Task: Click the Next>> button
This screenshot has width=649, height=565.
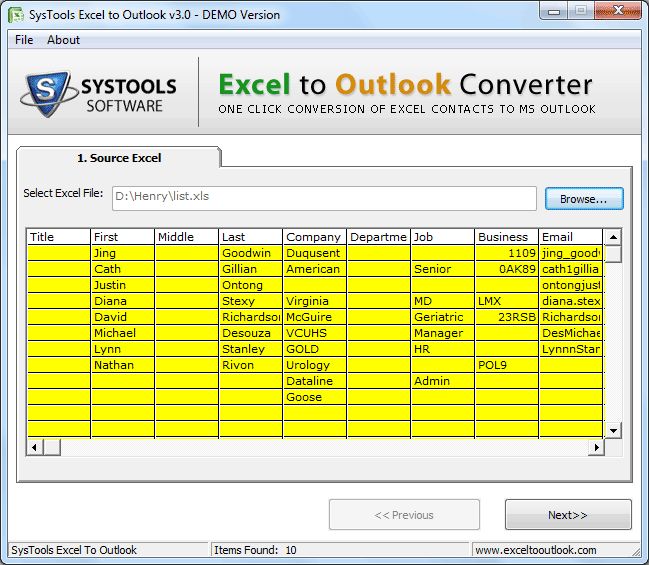Action: [568, 515]
